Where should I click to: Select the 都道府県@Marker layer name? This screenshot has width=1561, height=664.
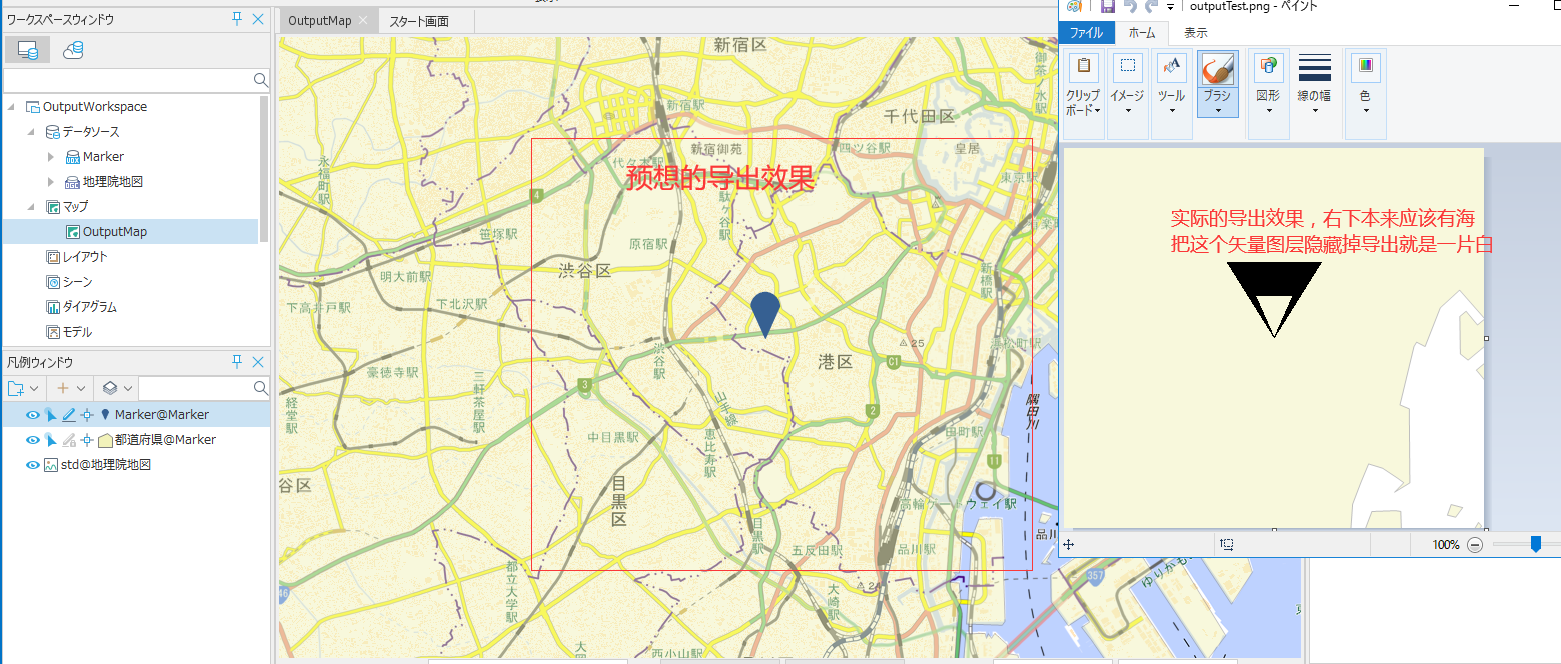pos(165,440)
